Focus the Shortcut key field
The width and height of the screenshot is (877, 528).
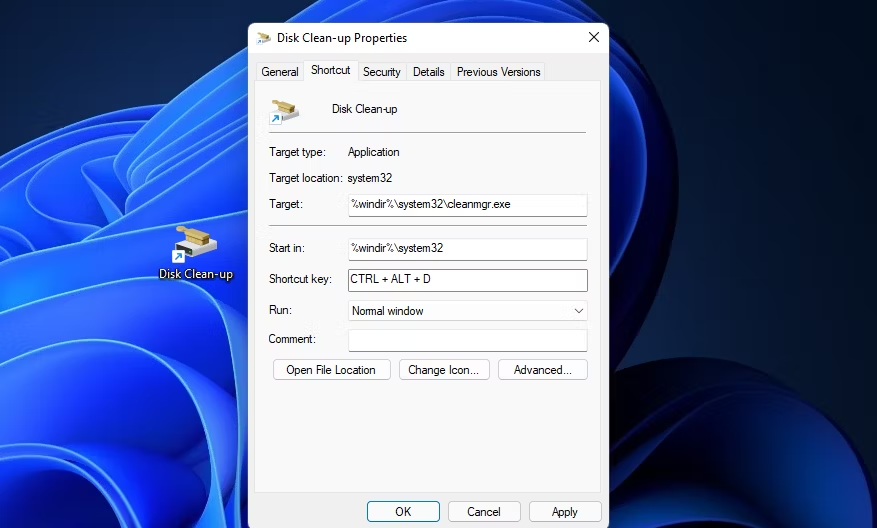click(x=468, y=280)
